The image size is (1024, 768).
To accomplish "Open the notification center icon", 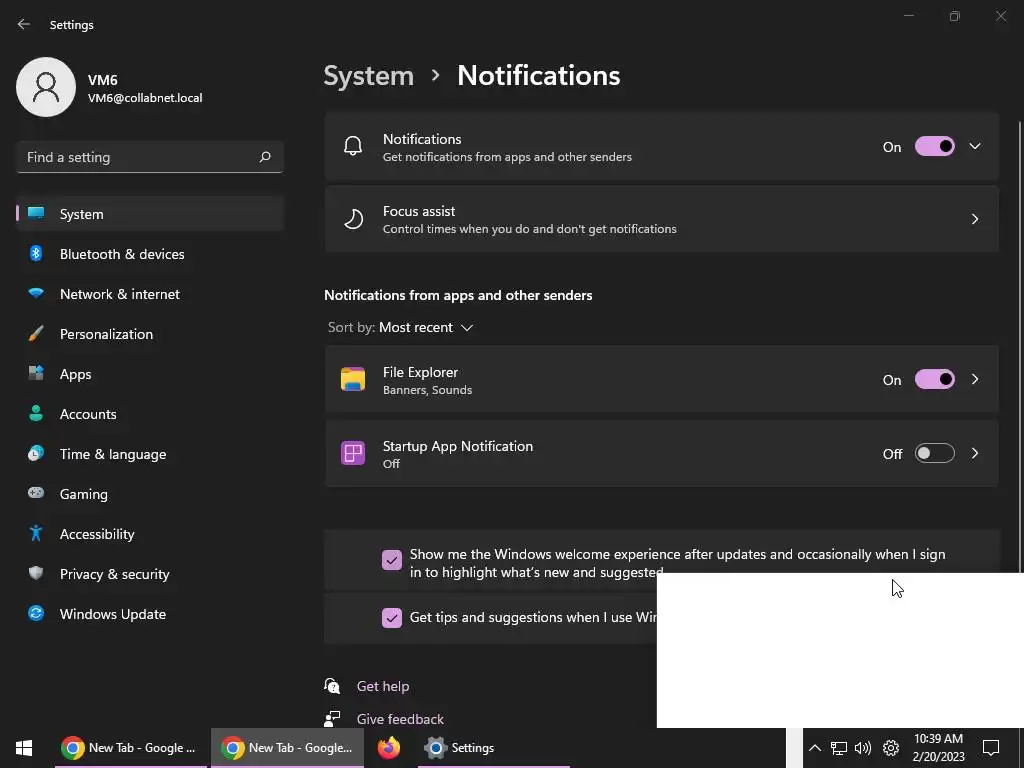I will coord(991,748).
